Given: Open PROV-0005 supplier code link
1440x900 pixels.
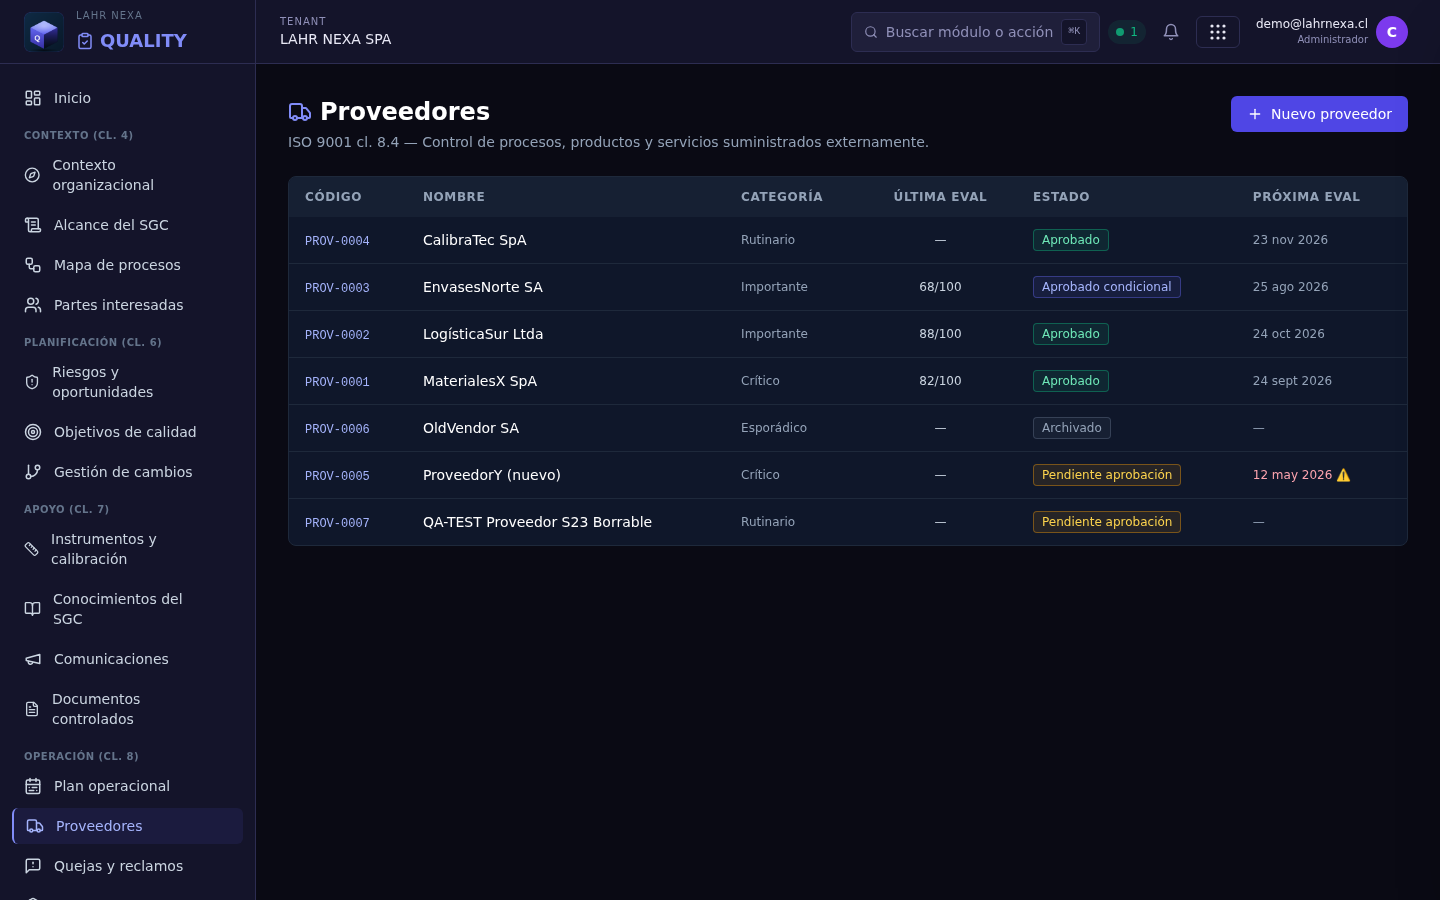Looking at the screenshot, I should pos(337,476).
